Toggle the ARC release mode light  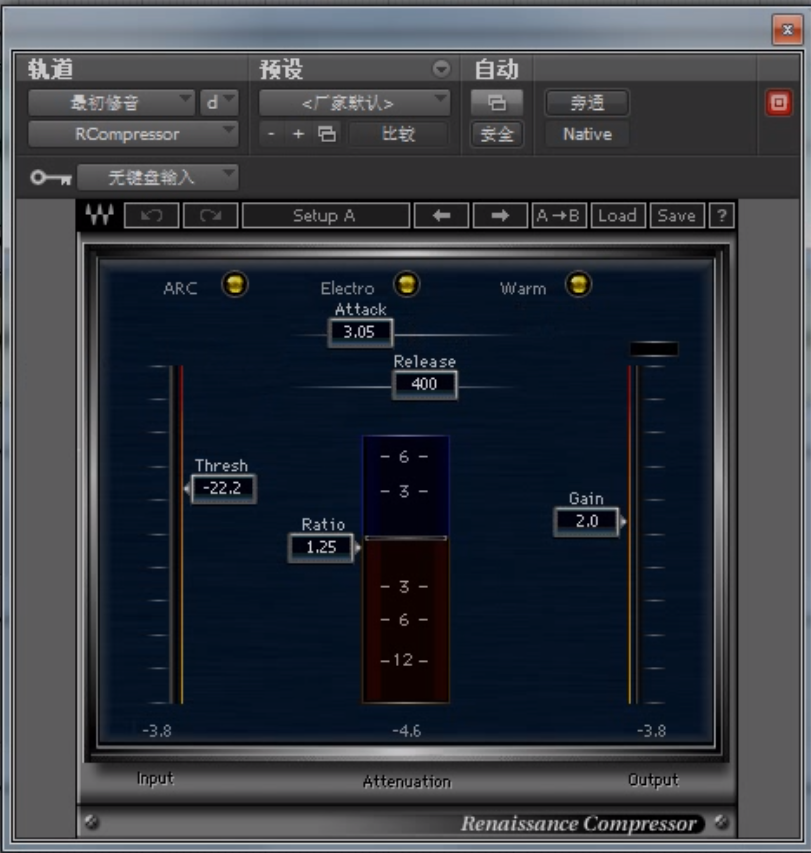(234, 285)
